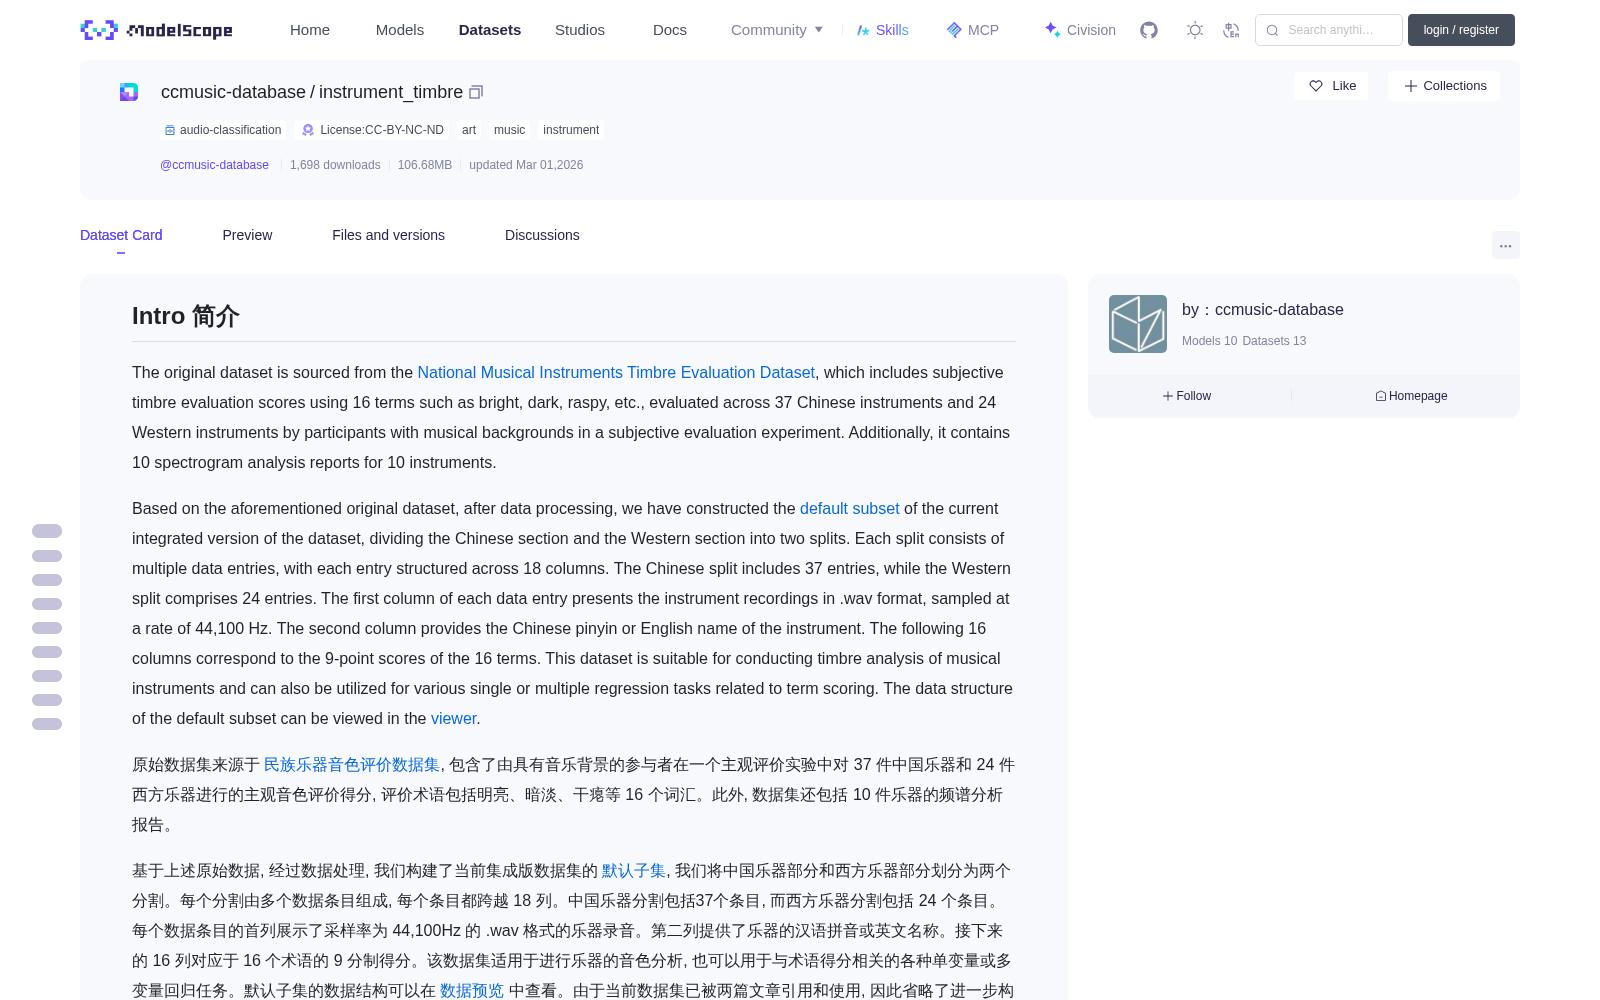The width and height of the screenshot is (1600, 1000).
Task: Focus the Search anything input field
Action: point(1329,30)
